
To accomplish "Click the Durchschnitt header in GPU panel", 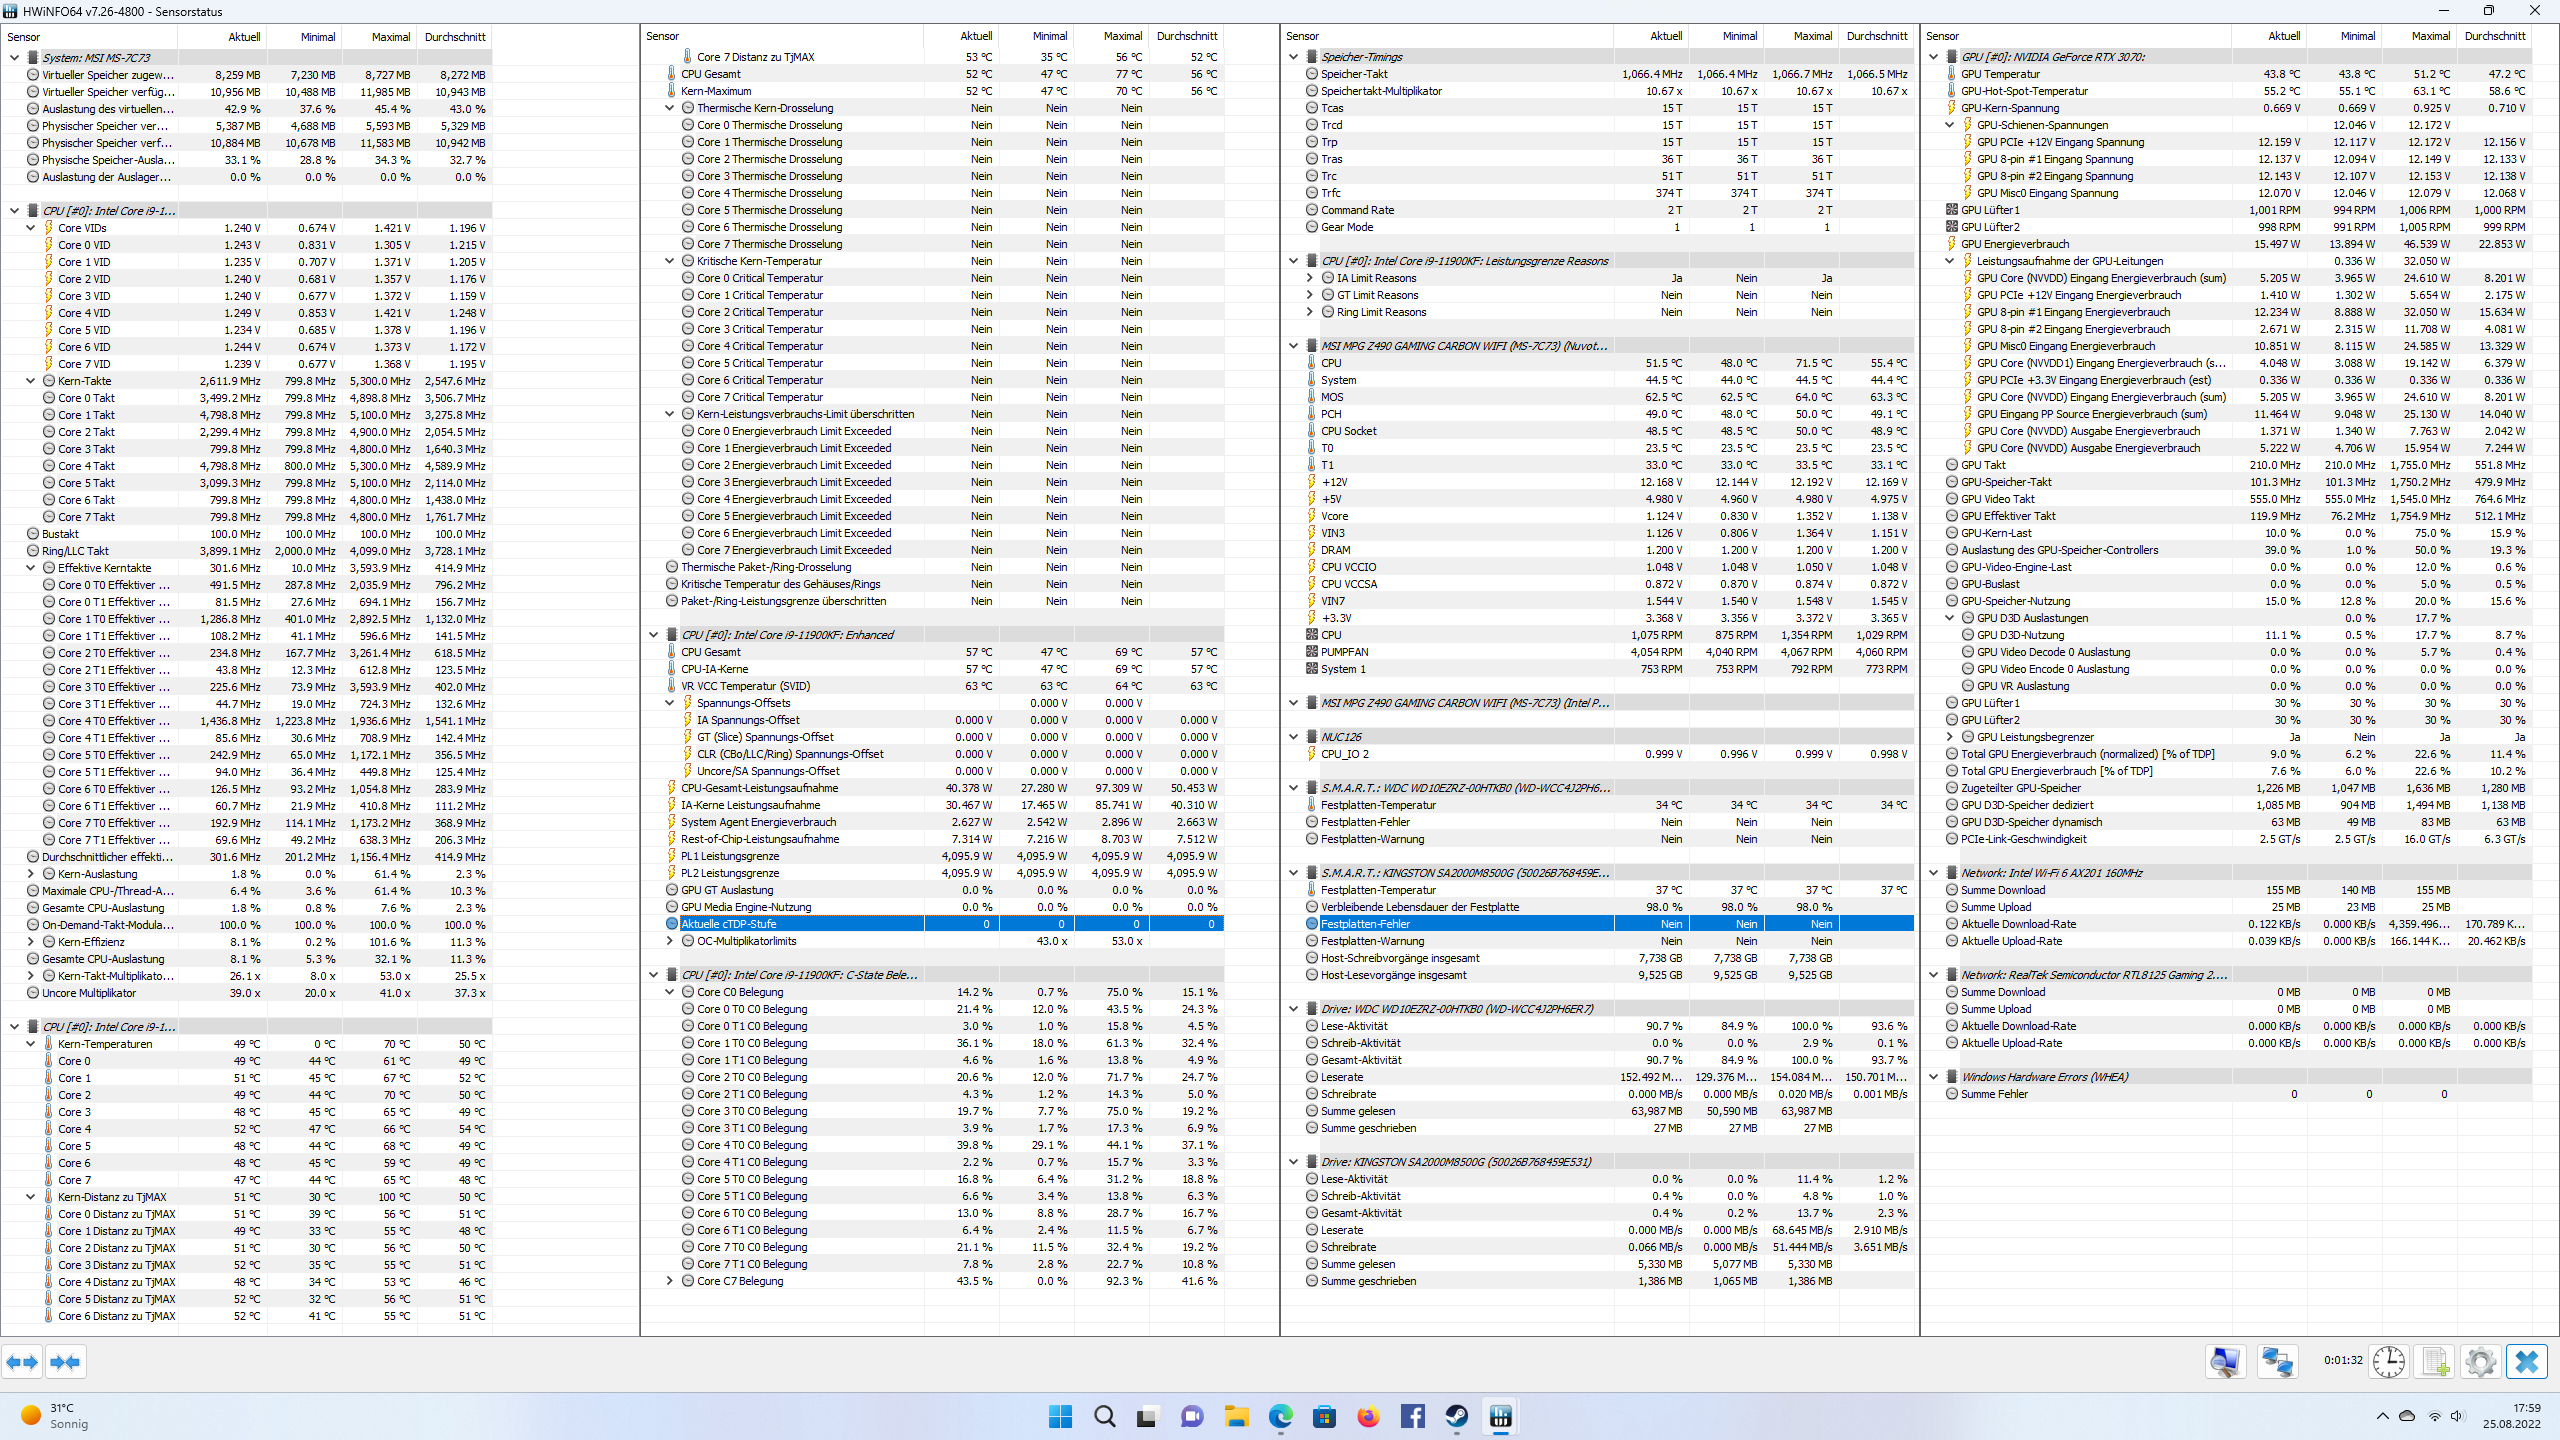I will pyautogui.click(x=2494, y=36).
